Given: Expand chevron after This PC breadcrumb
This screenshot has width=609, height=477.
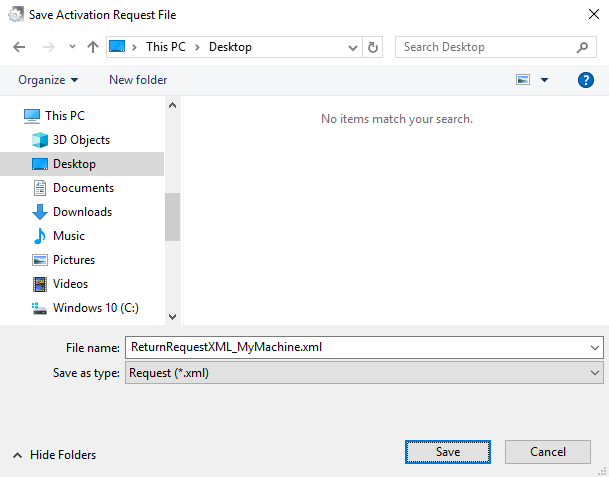Looking at the screenshot, I should pos(197,47).
